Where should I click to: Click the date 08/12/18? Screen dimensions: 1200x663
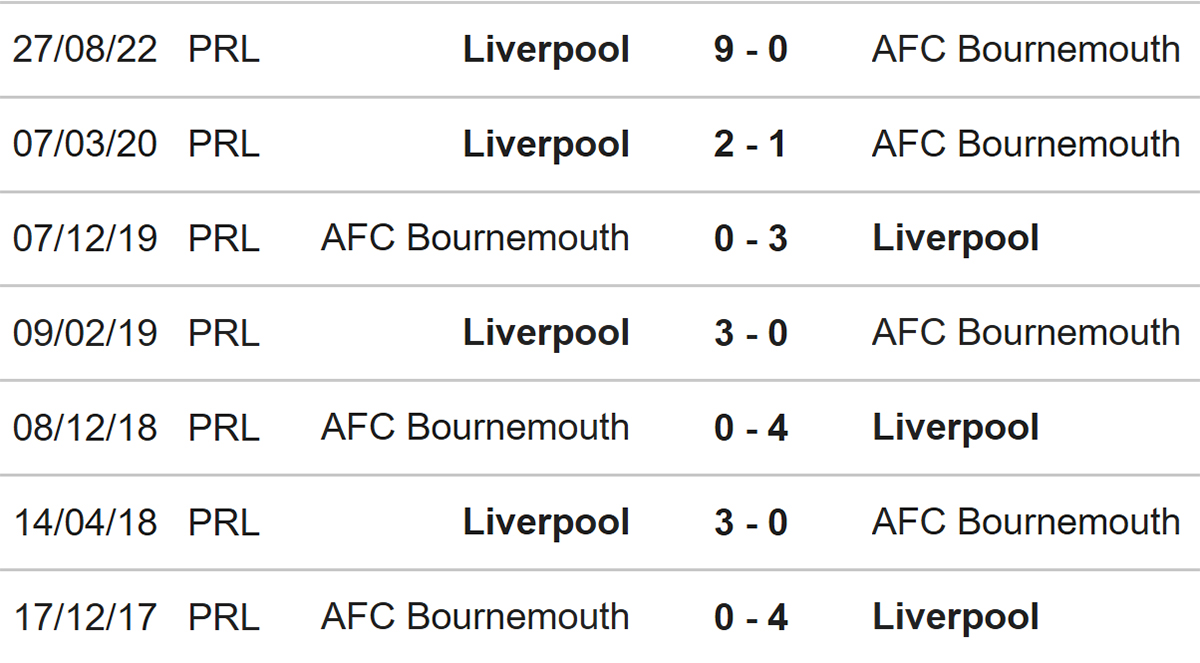pyautogui.click(x=85, y=428)
